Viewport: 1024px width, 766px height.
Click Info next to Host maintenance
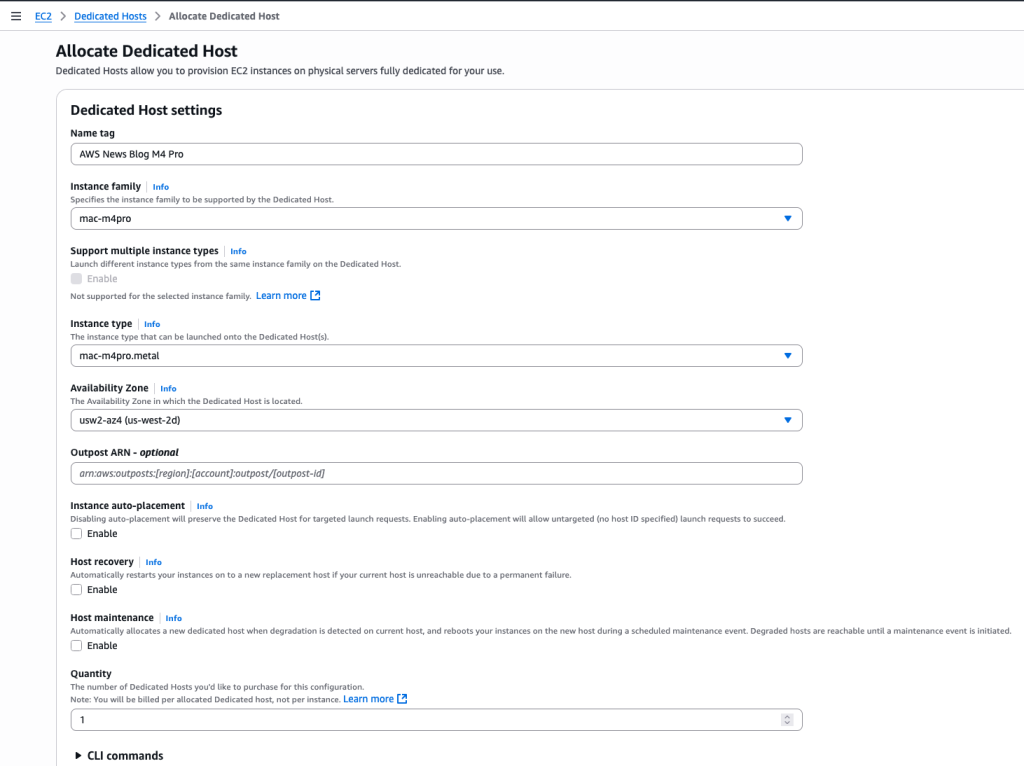coord(173,618)
